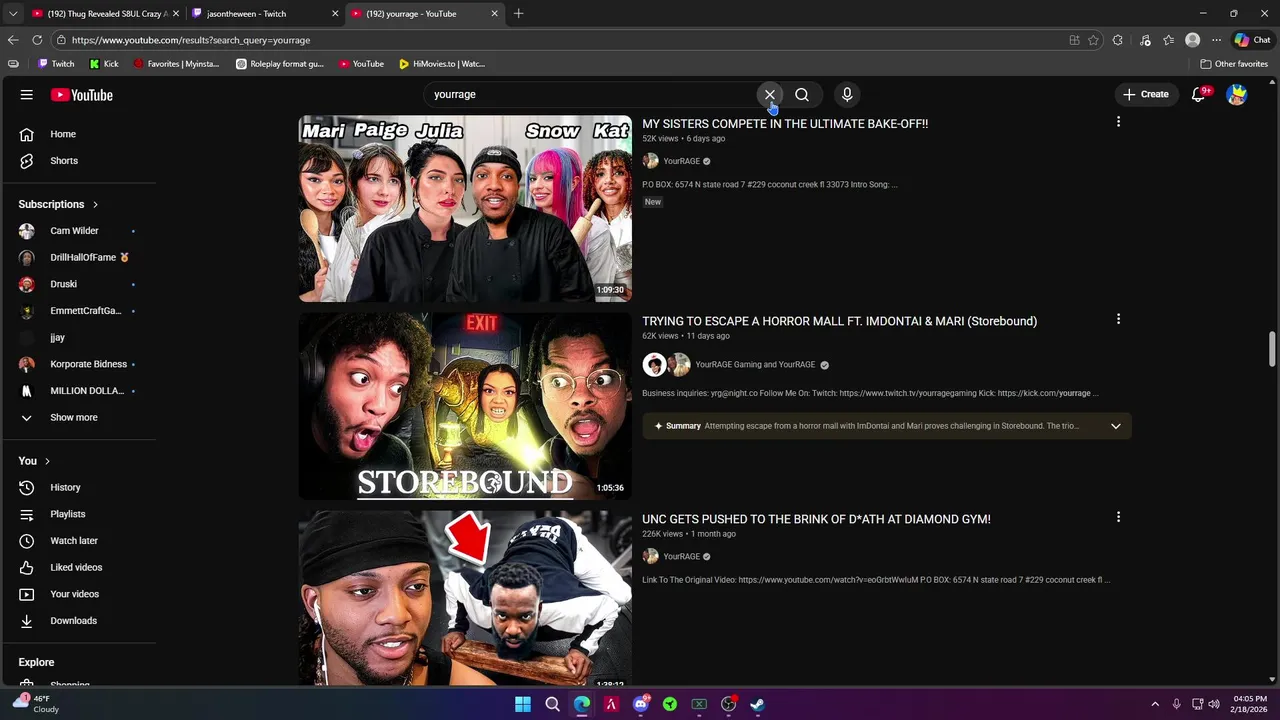Add this page to favorites with the star icon
Image resolution: width=1280 pixels, height=720 pixels.
[1093, 40]
